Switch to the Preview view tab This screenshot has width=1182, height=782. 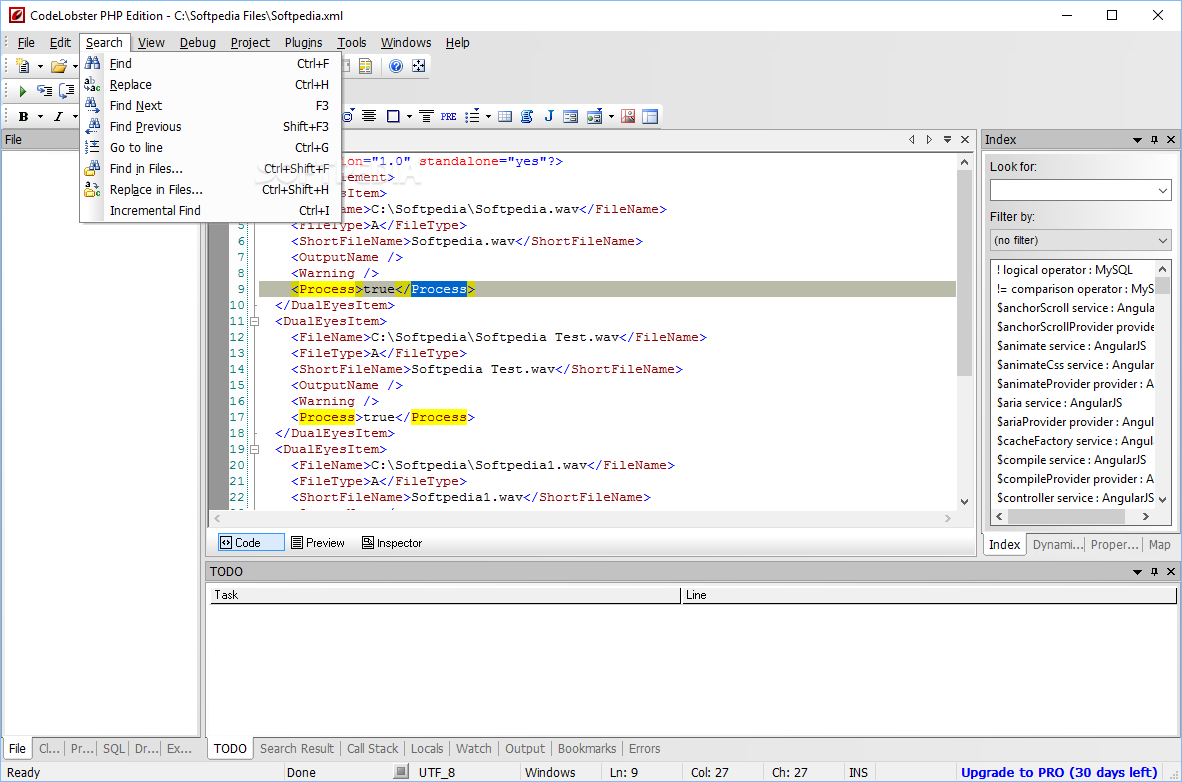317,543
